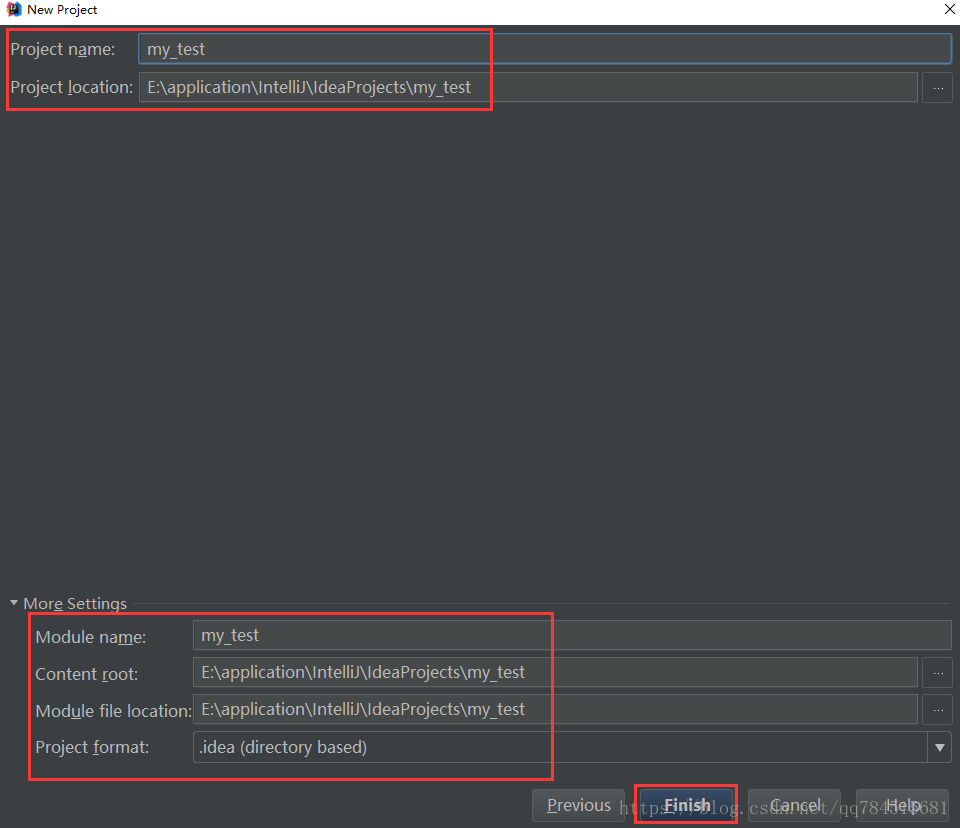Click the IntelliJ IDEA logo in title bar
The image size is (960, 828).
(x=13, y=9)
